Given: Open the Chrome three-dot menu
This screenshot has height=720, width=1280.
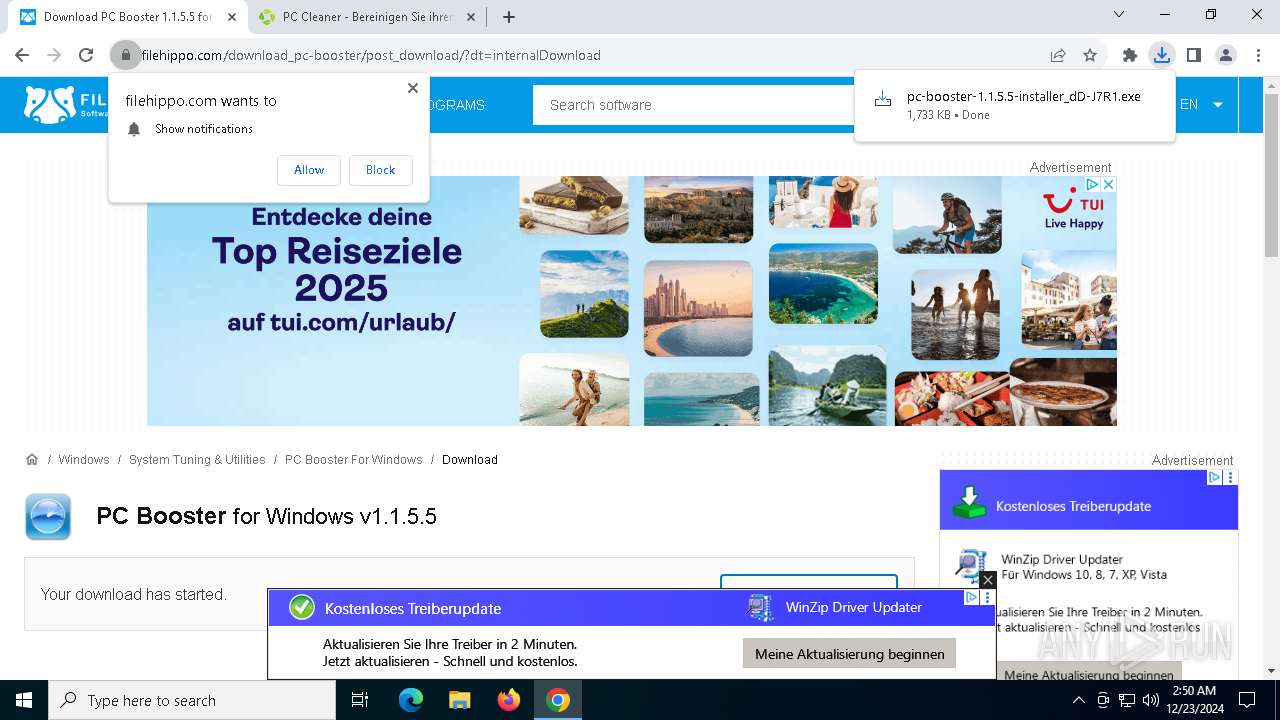Looking at the screenshot, I should pos(1257,55).
